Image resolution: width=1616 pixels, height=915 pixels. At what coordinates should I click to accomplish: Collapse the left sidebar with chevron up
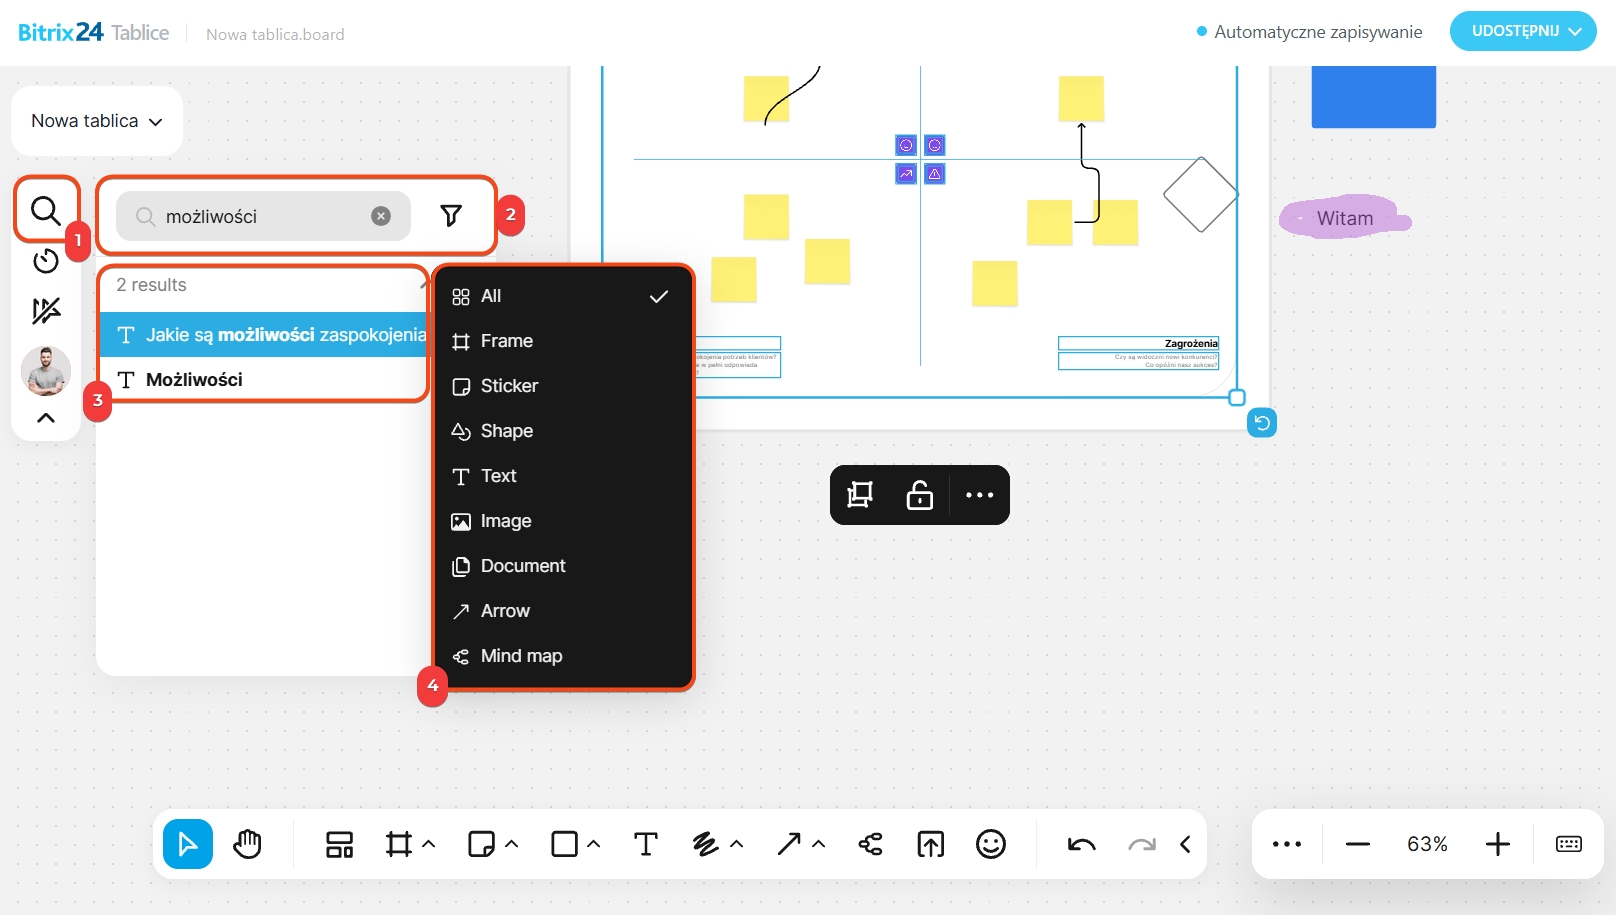[46, 418]
